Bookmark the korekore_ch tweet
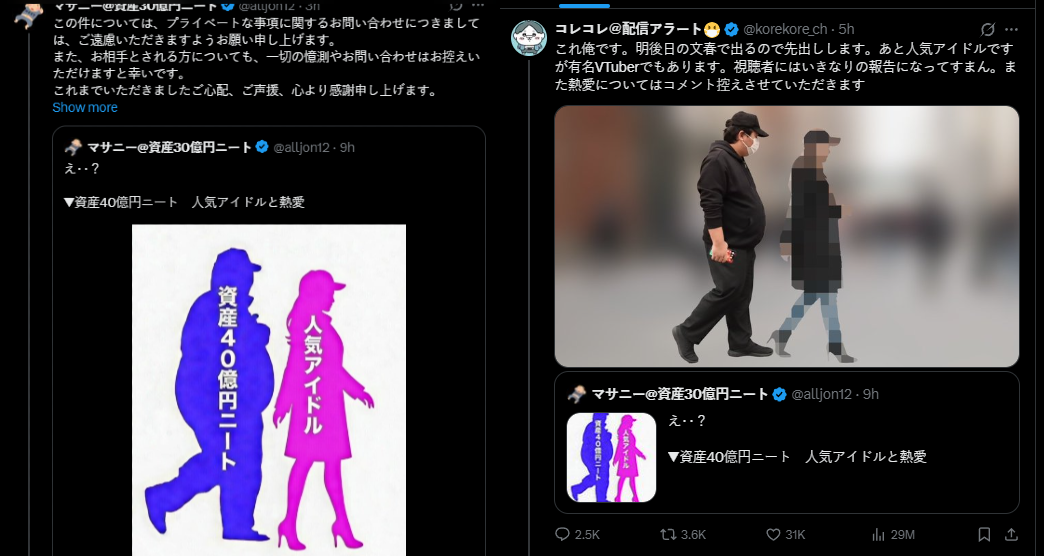 point(984,535)
